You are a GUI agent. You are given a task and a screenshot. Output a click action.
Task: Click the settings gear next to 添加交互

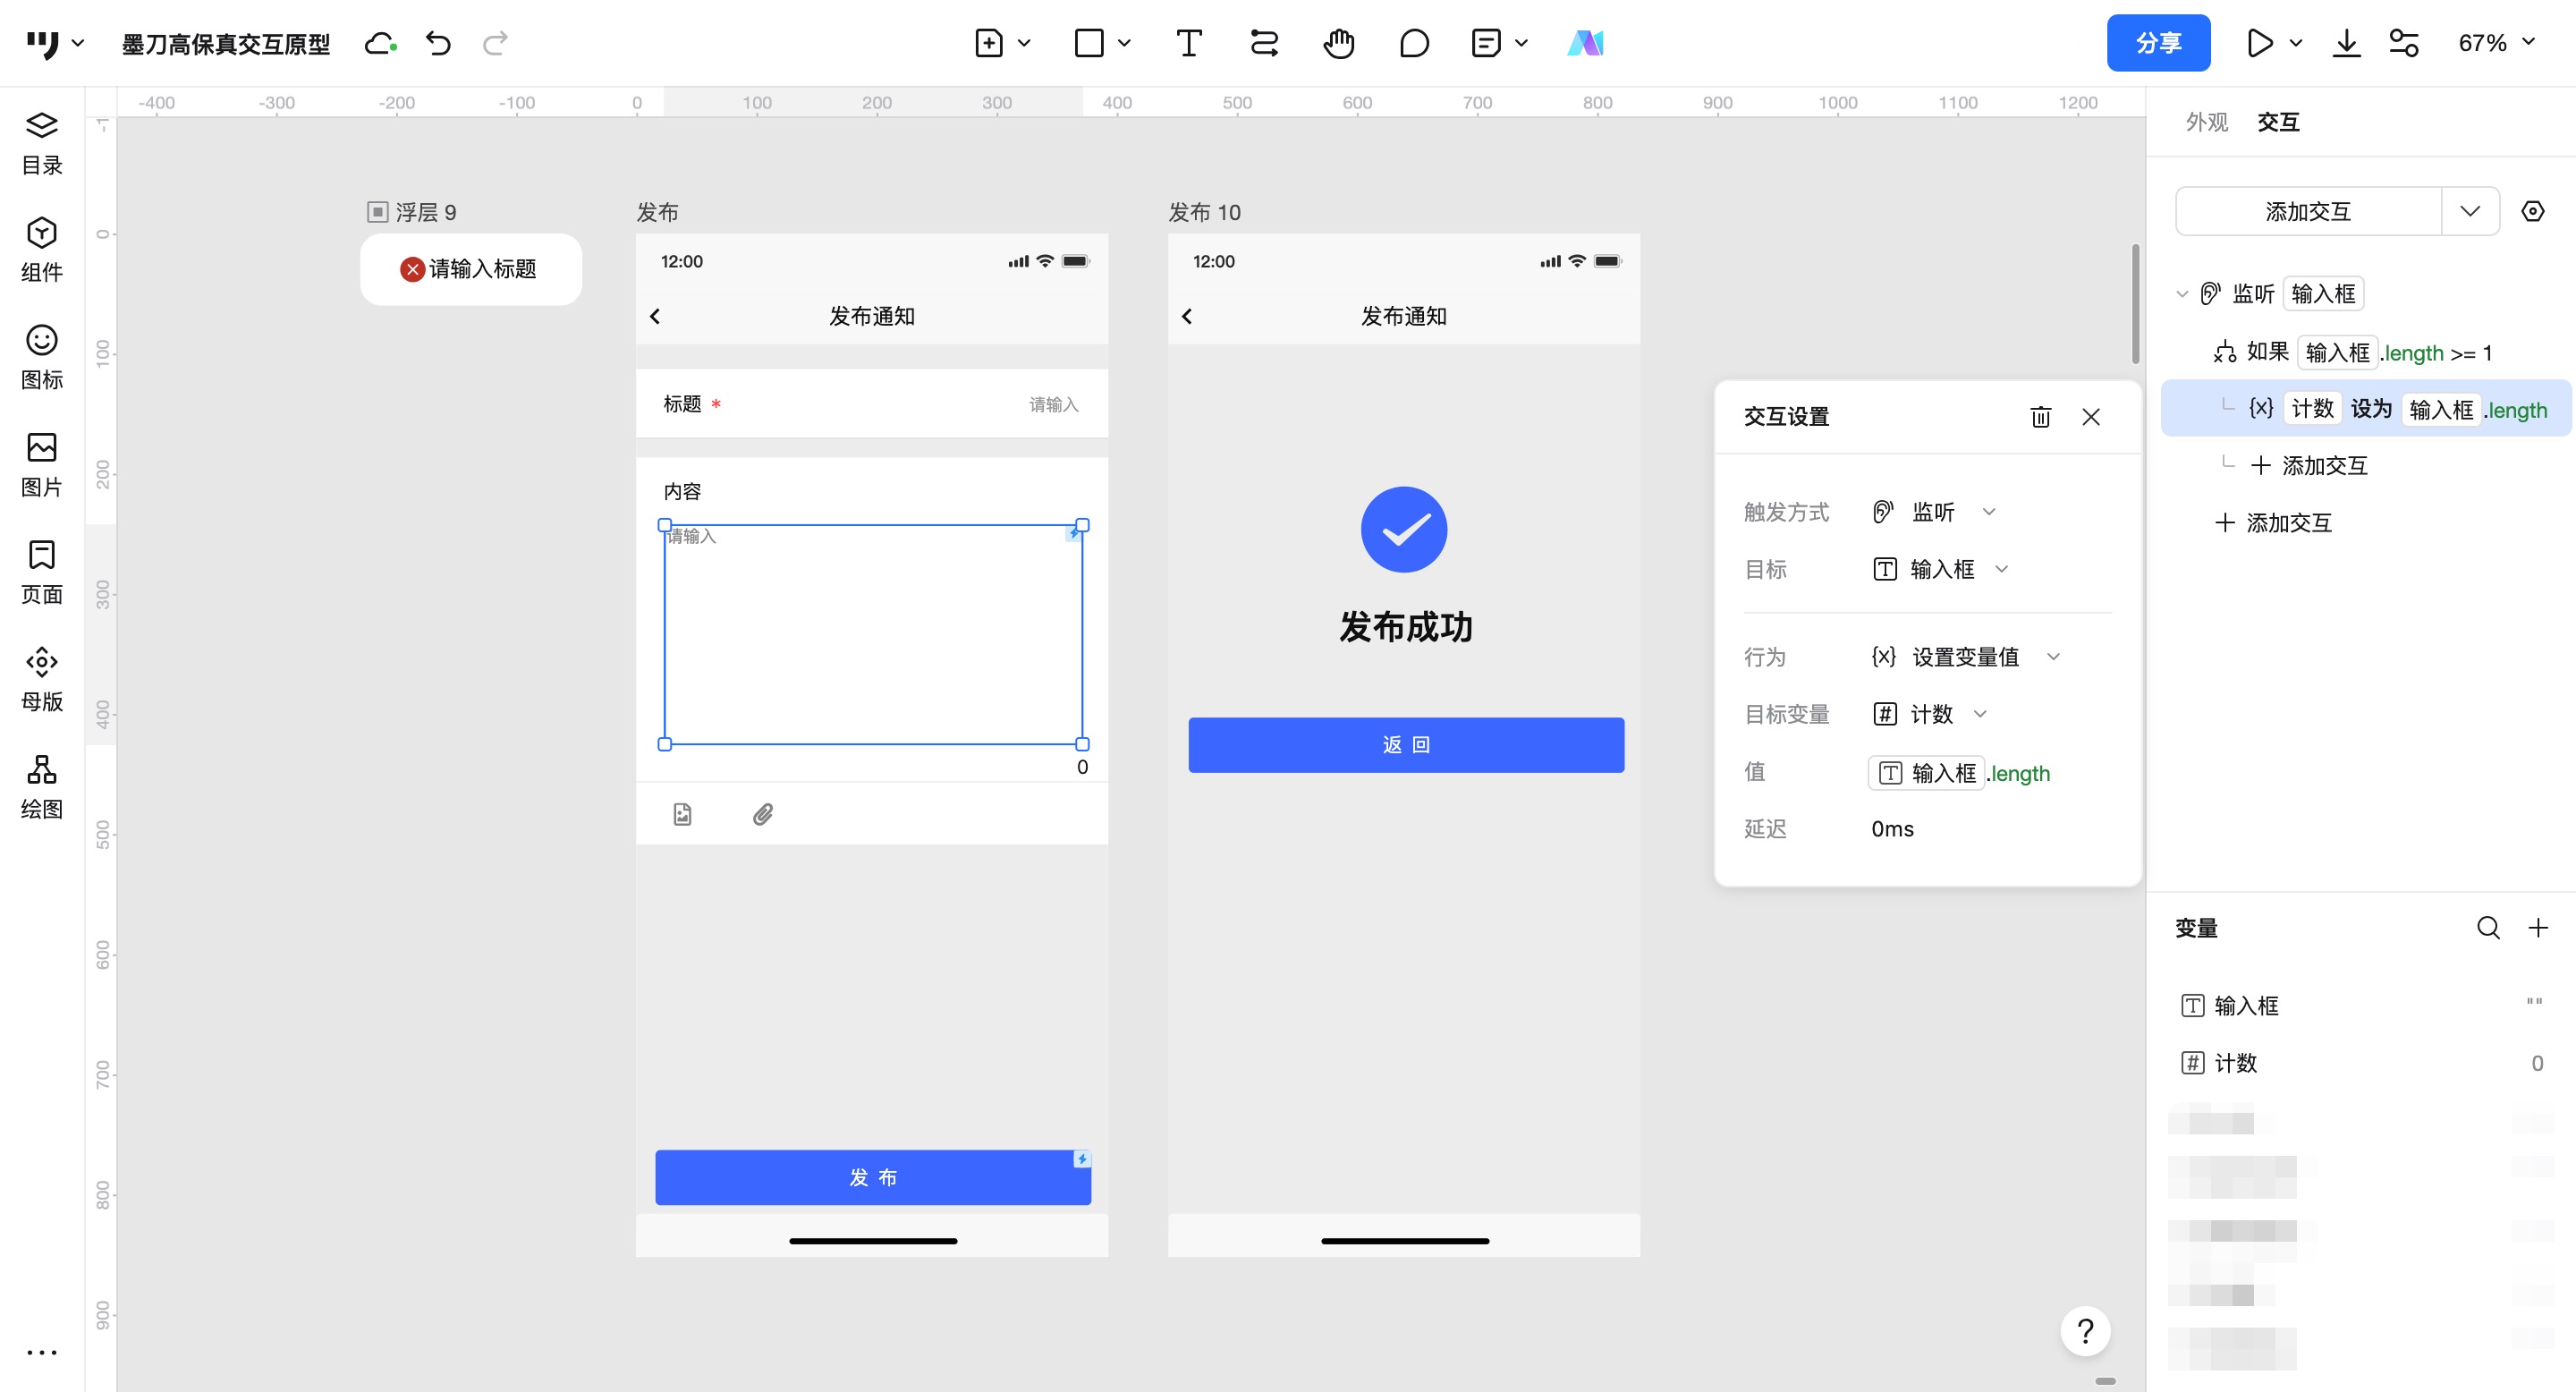point(2534,211)
